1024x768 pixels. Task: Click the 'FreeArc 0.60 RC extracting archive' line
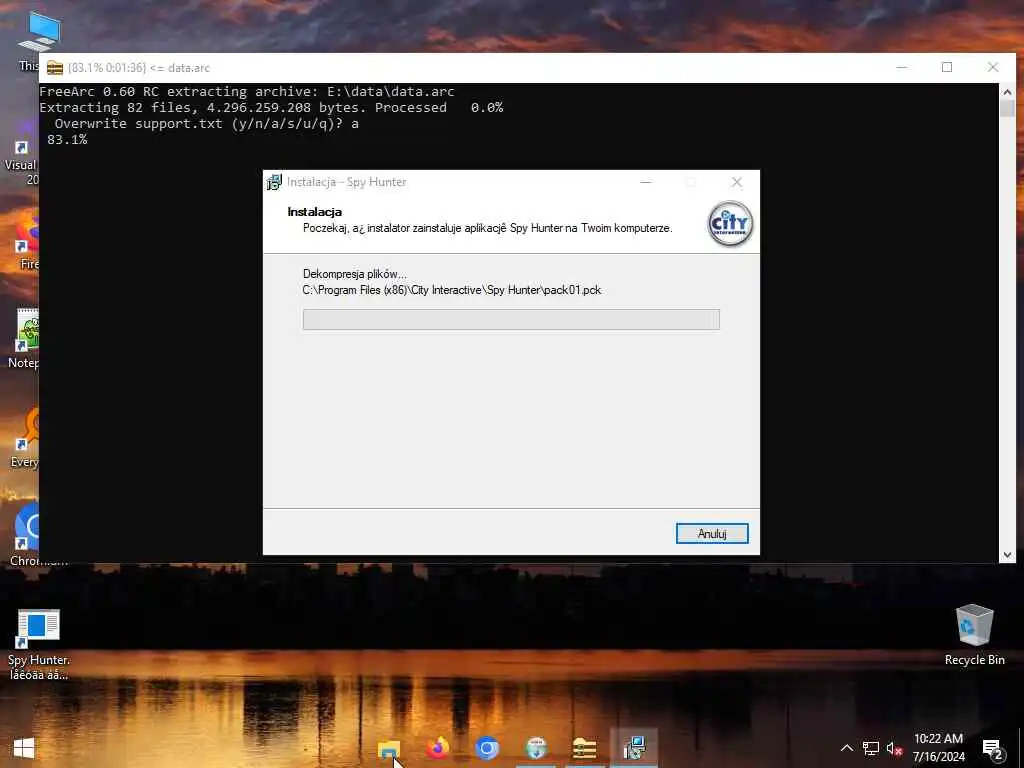pyautogui.click(x=247, y=91)
